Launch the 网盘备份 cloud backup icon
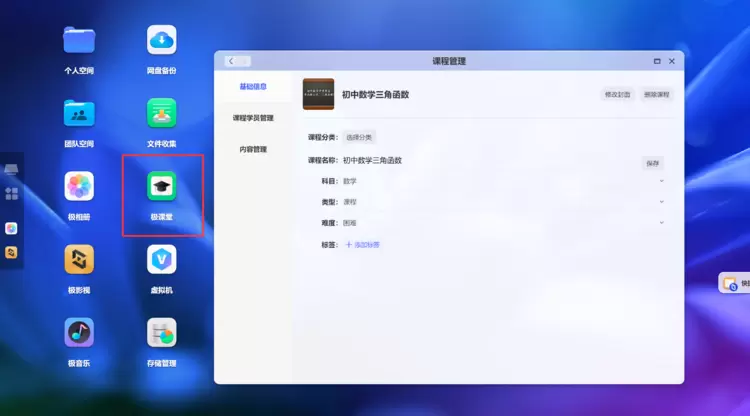750x416 pixels. [161, 40]
